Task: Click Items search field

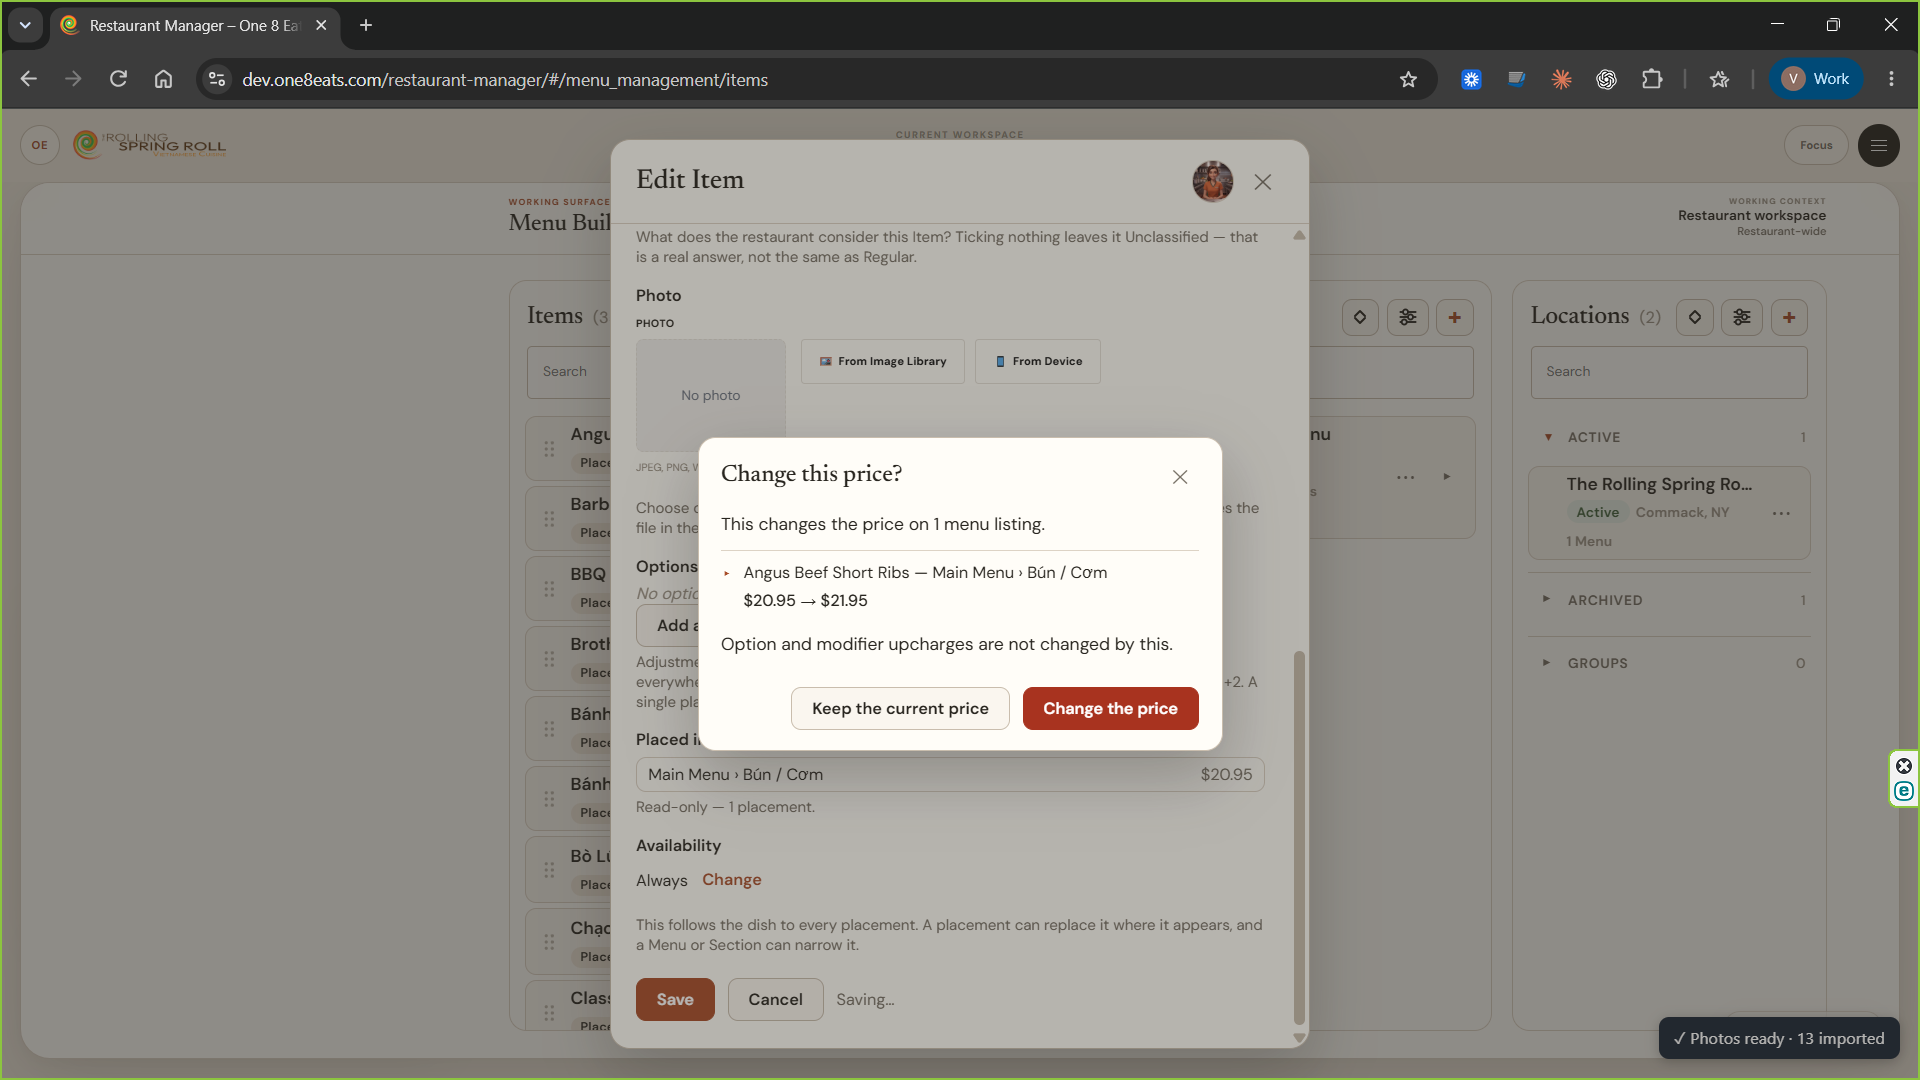Action: [x=570, y=372]
